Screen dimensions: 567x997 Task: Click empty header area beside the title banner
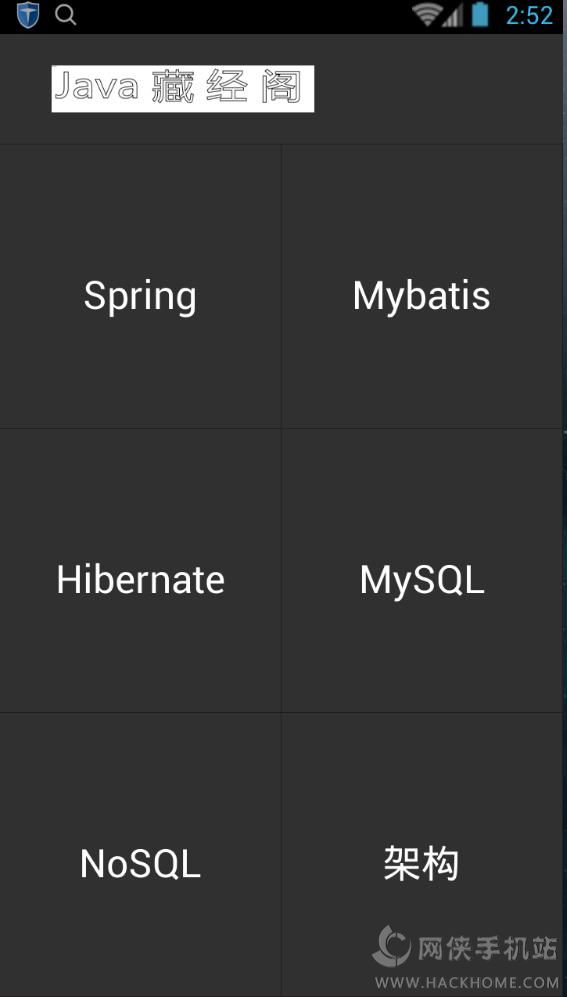pyautogui.click(x=439, y=89)
